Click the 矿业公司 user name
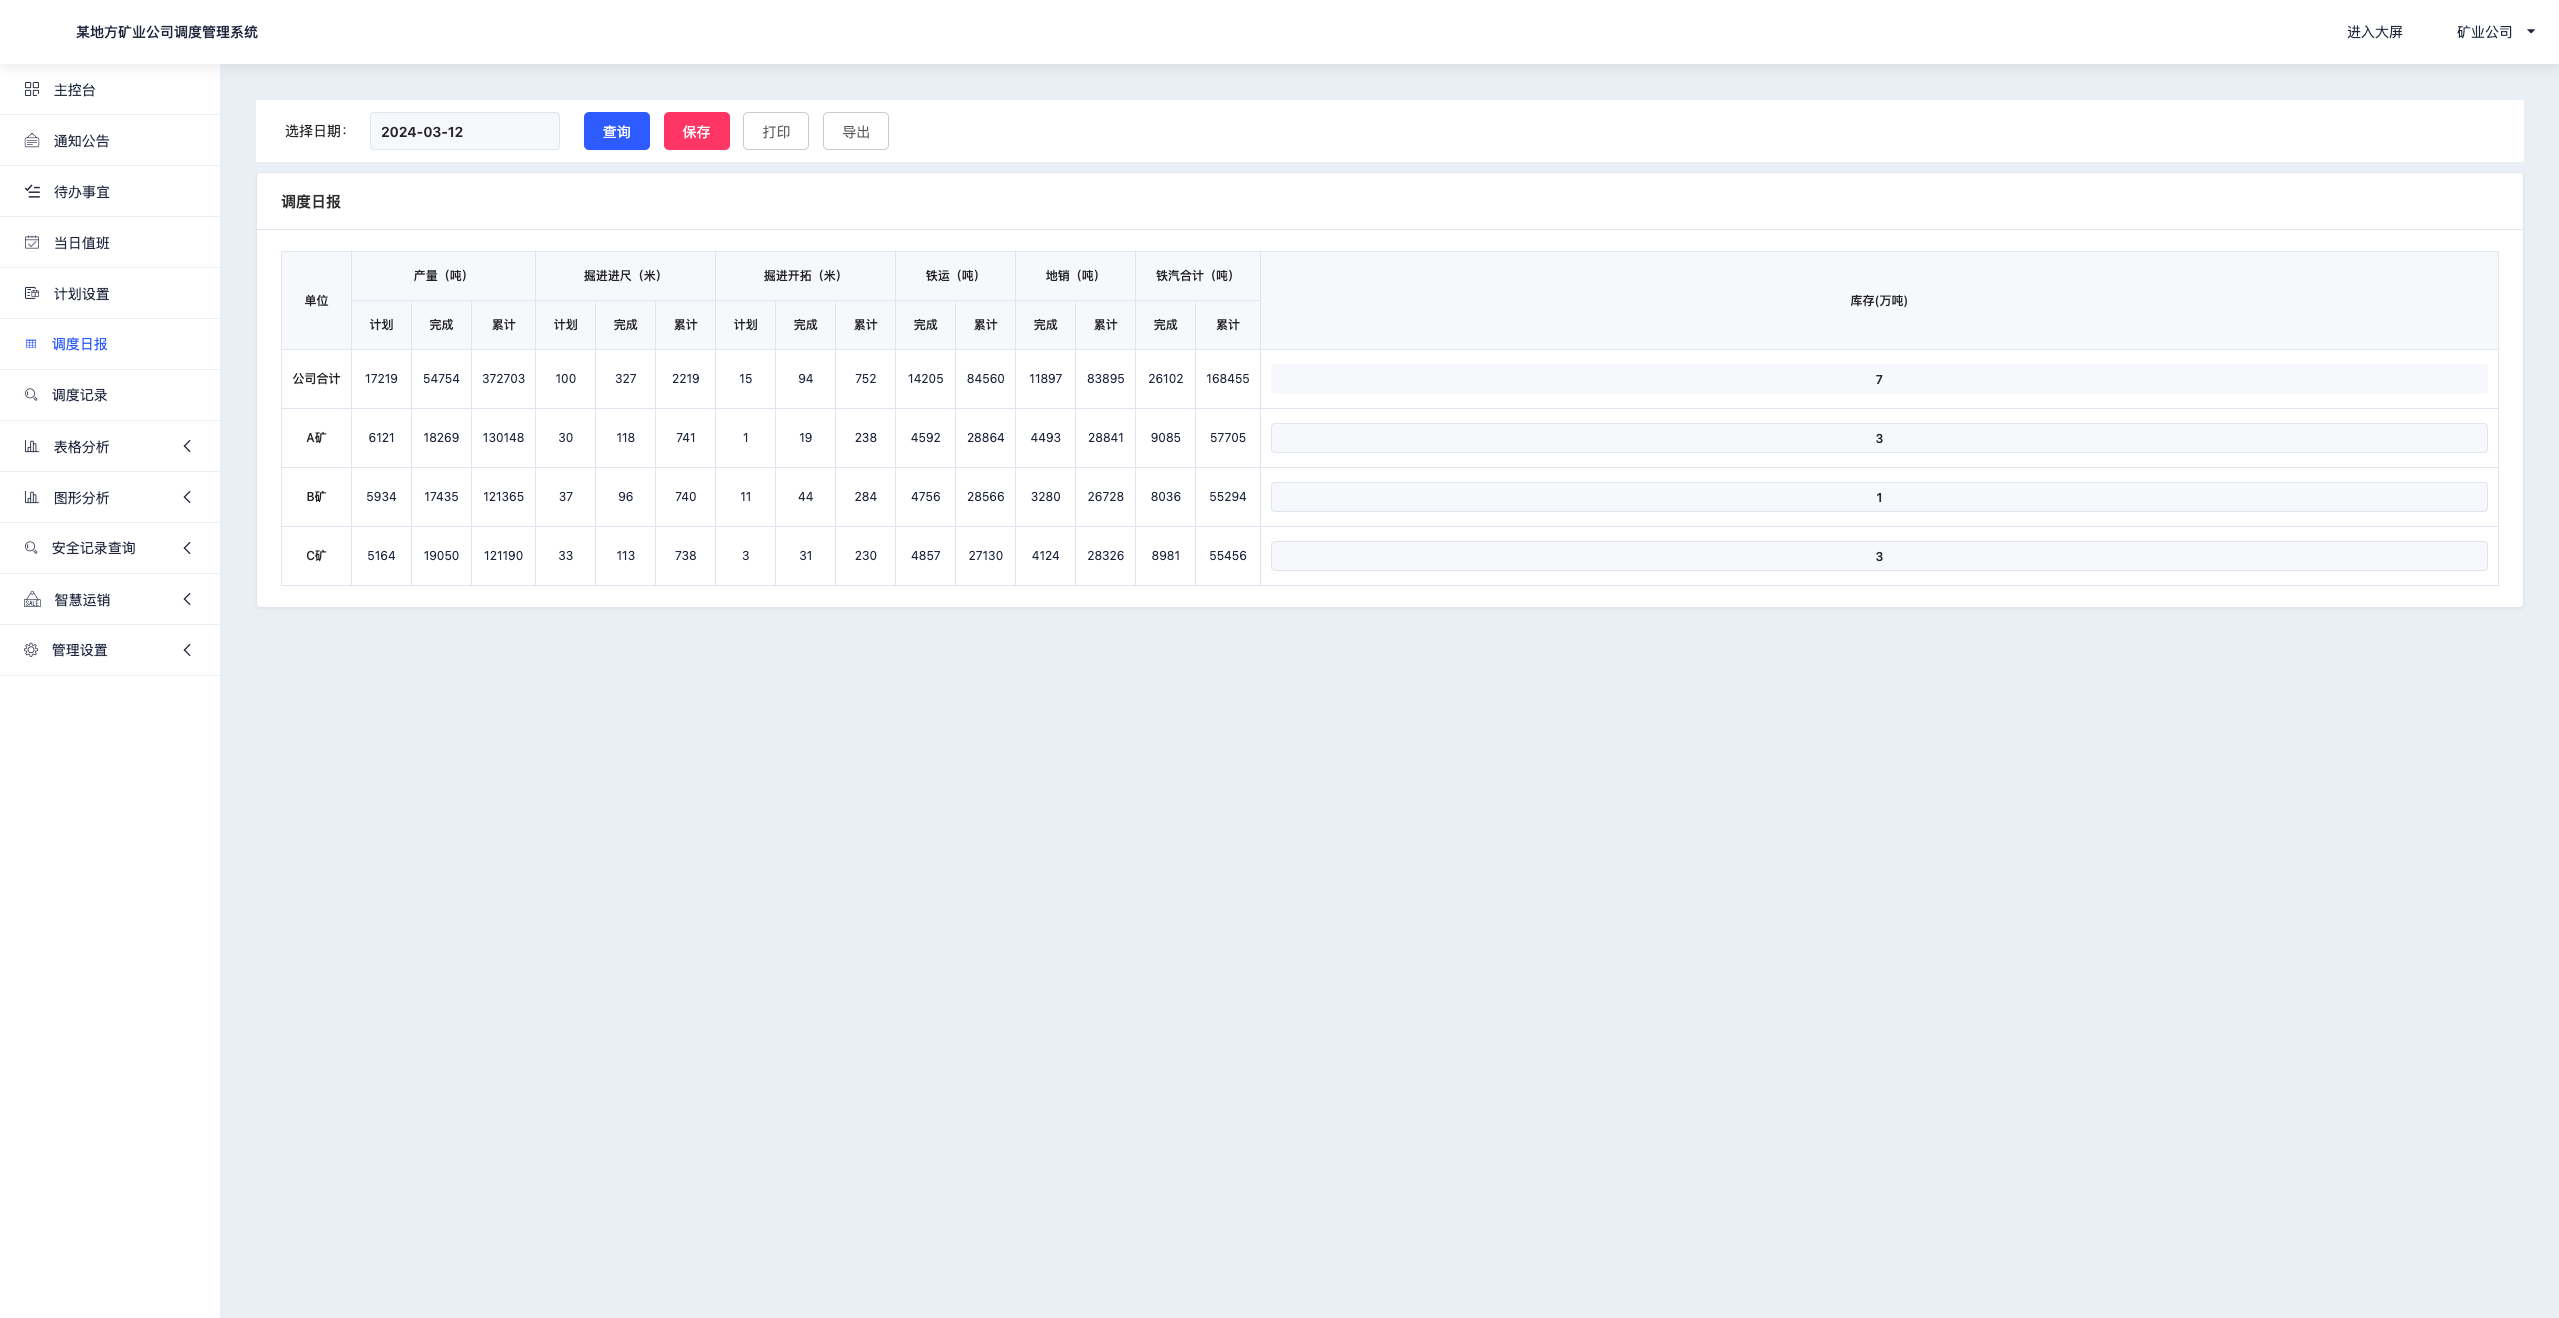Viewport: 2559px width, 1318px height. pos(2485,32)
